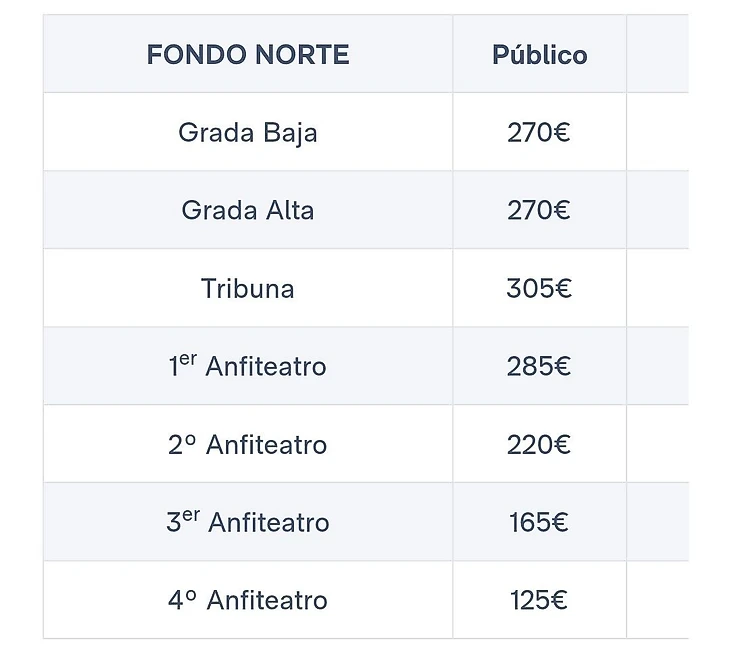Select the 285€ price cell
Screen dimensions: 730x662
539,366
